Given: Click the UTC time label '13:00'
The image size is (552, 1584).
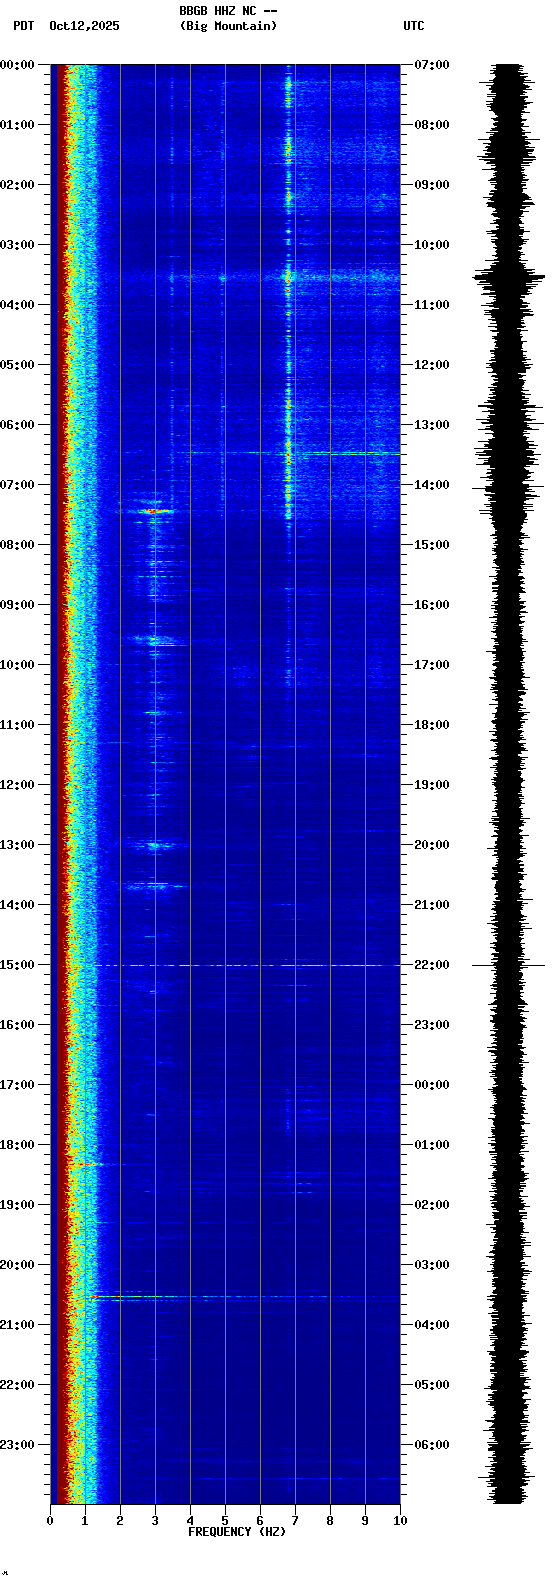Looking at the screenshot, I should coord(432,425).
